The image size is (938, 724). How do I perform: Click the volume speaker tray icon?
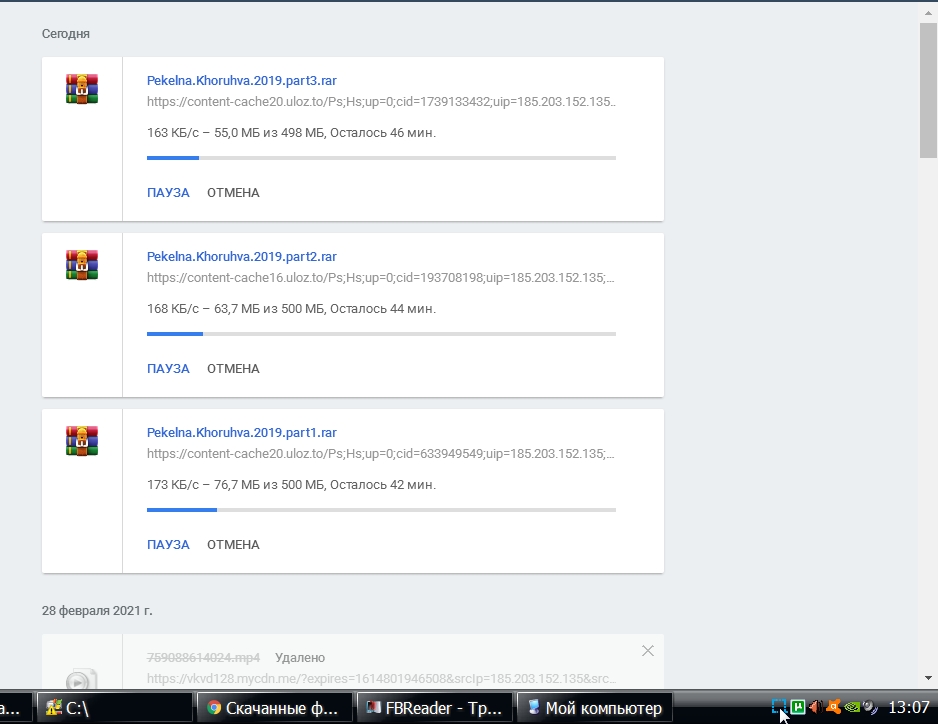point(815,707)
